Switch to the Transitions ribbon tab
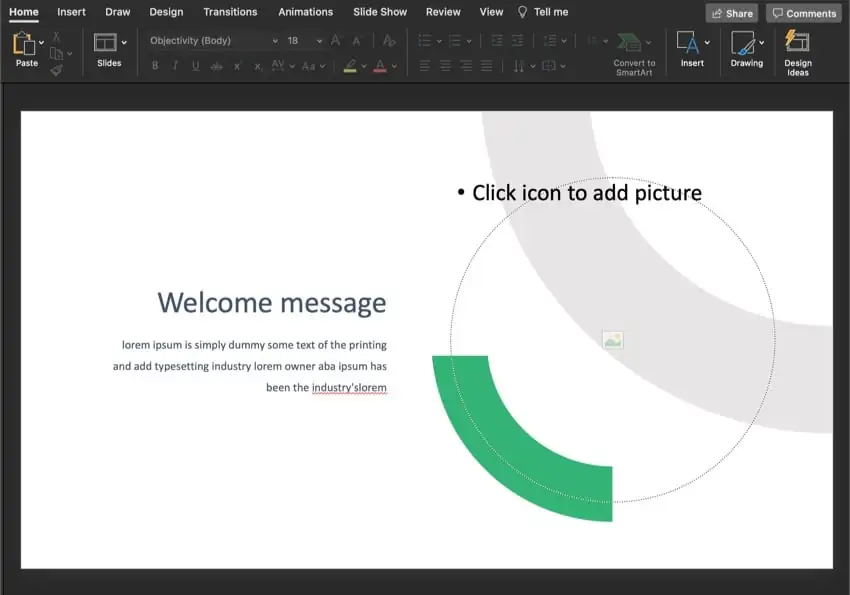 (230, 12)
